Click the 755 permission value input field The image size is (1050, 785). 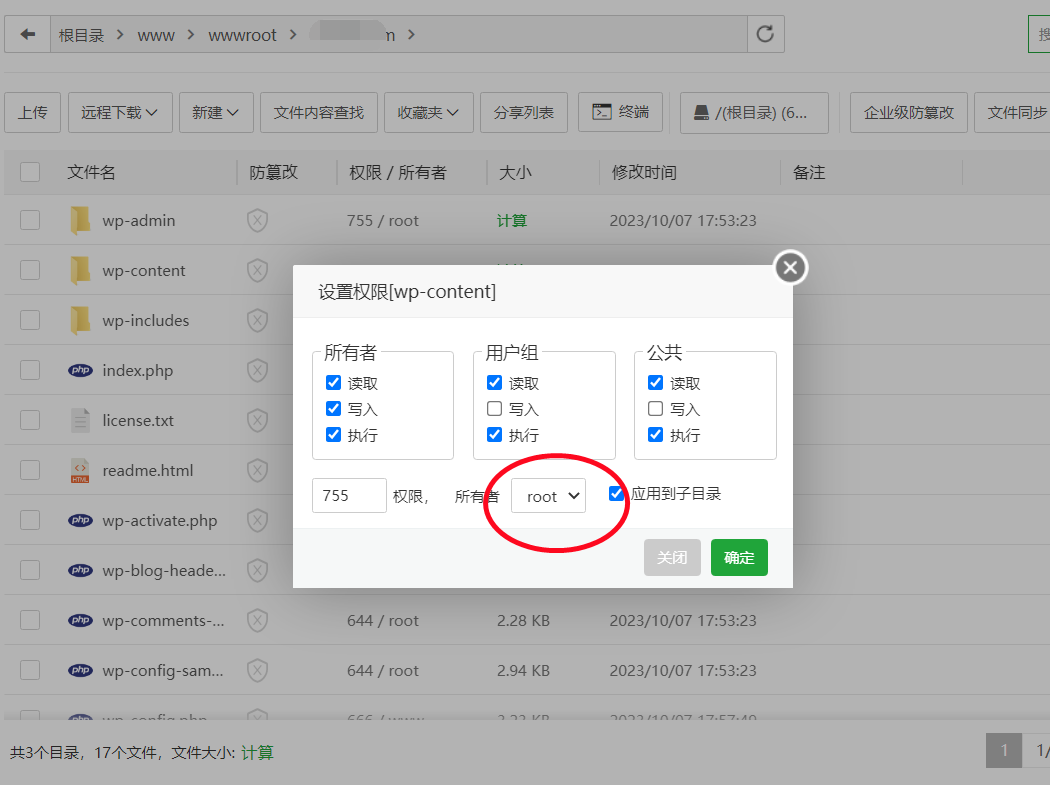pos(349,496)
